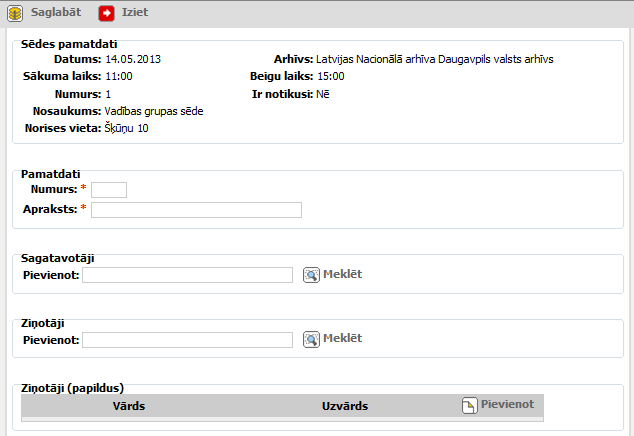Focus the Numurs field in Pamatdati
This screenshot has height=436, width=634.
tap(109, 190)
